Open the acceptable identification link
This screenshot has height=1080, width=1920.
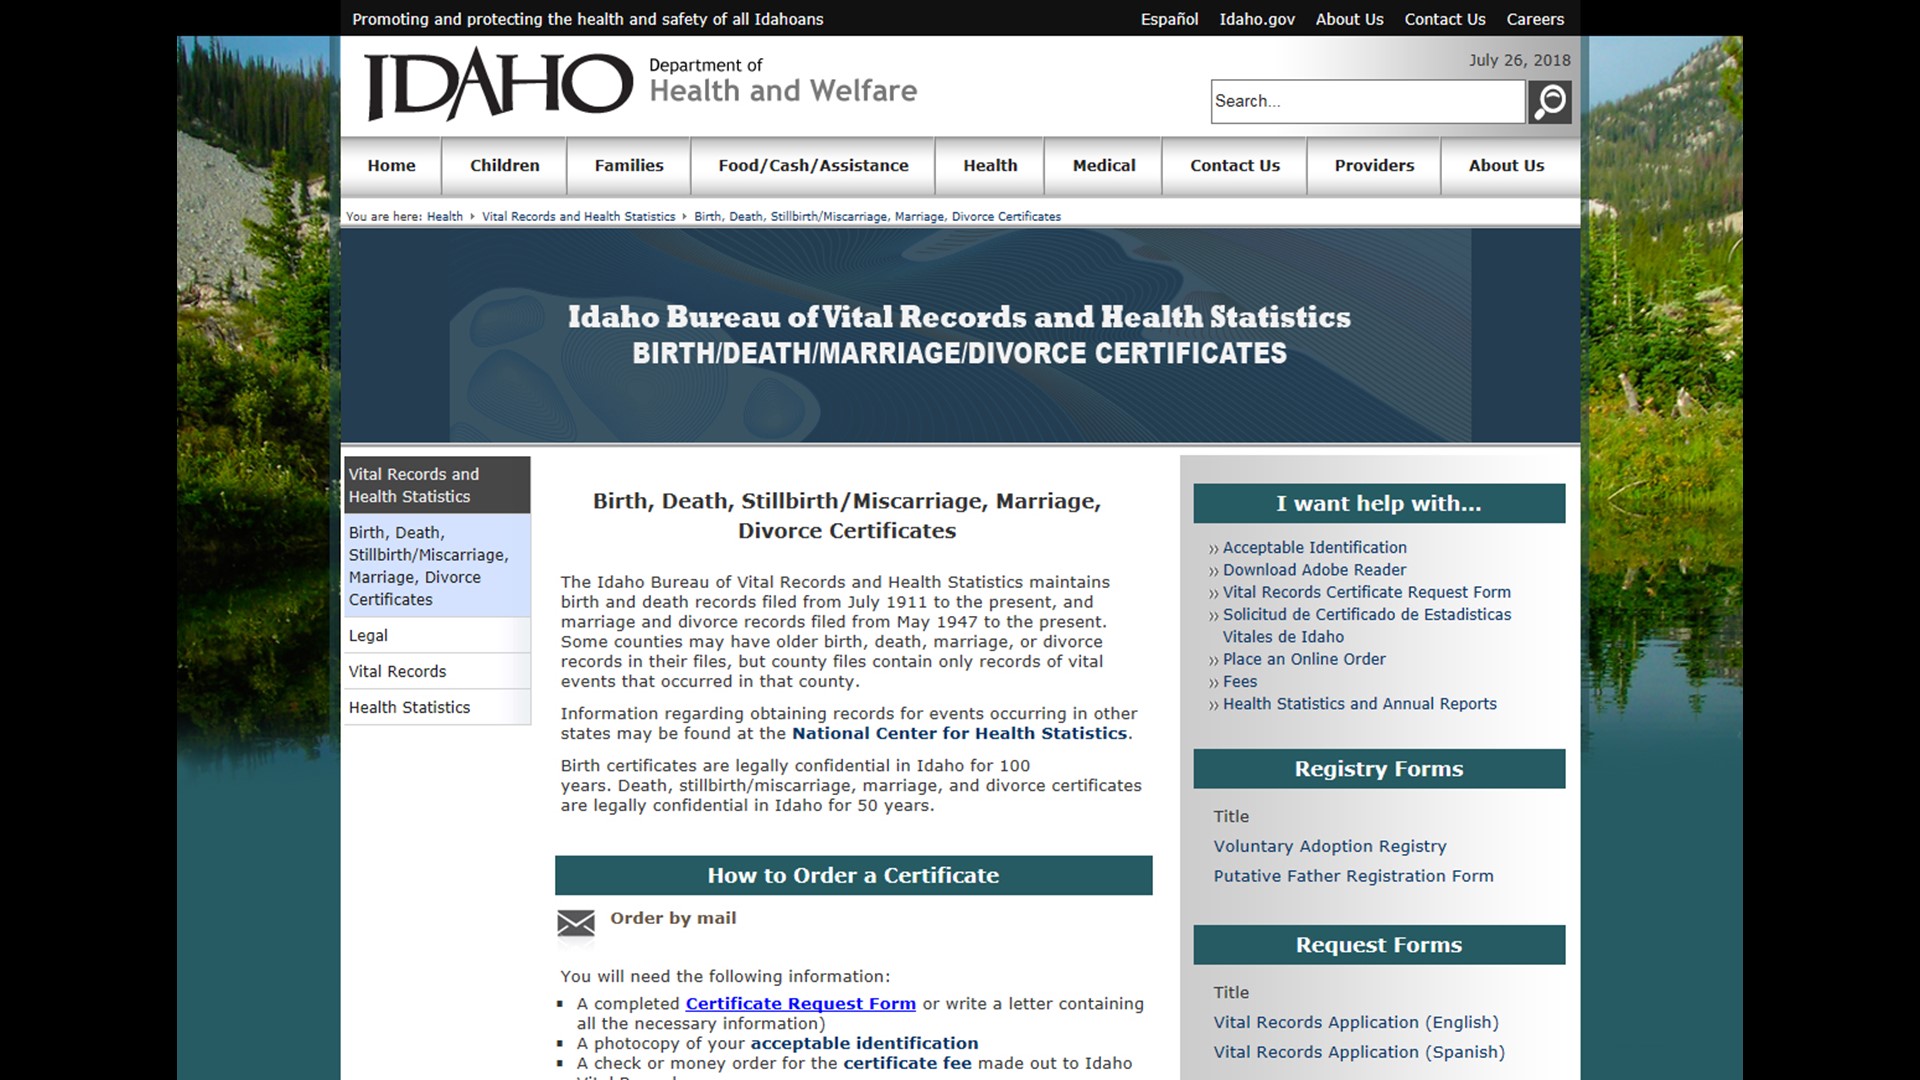864,1042
